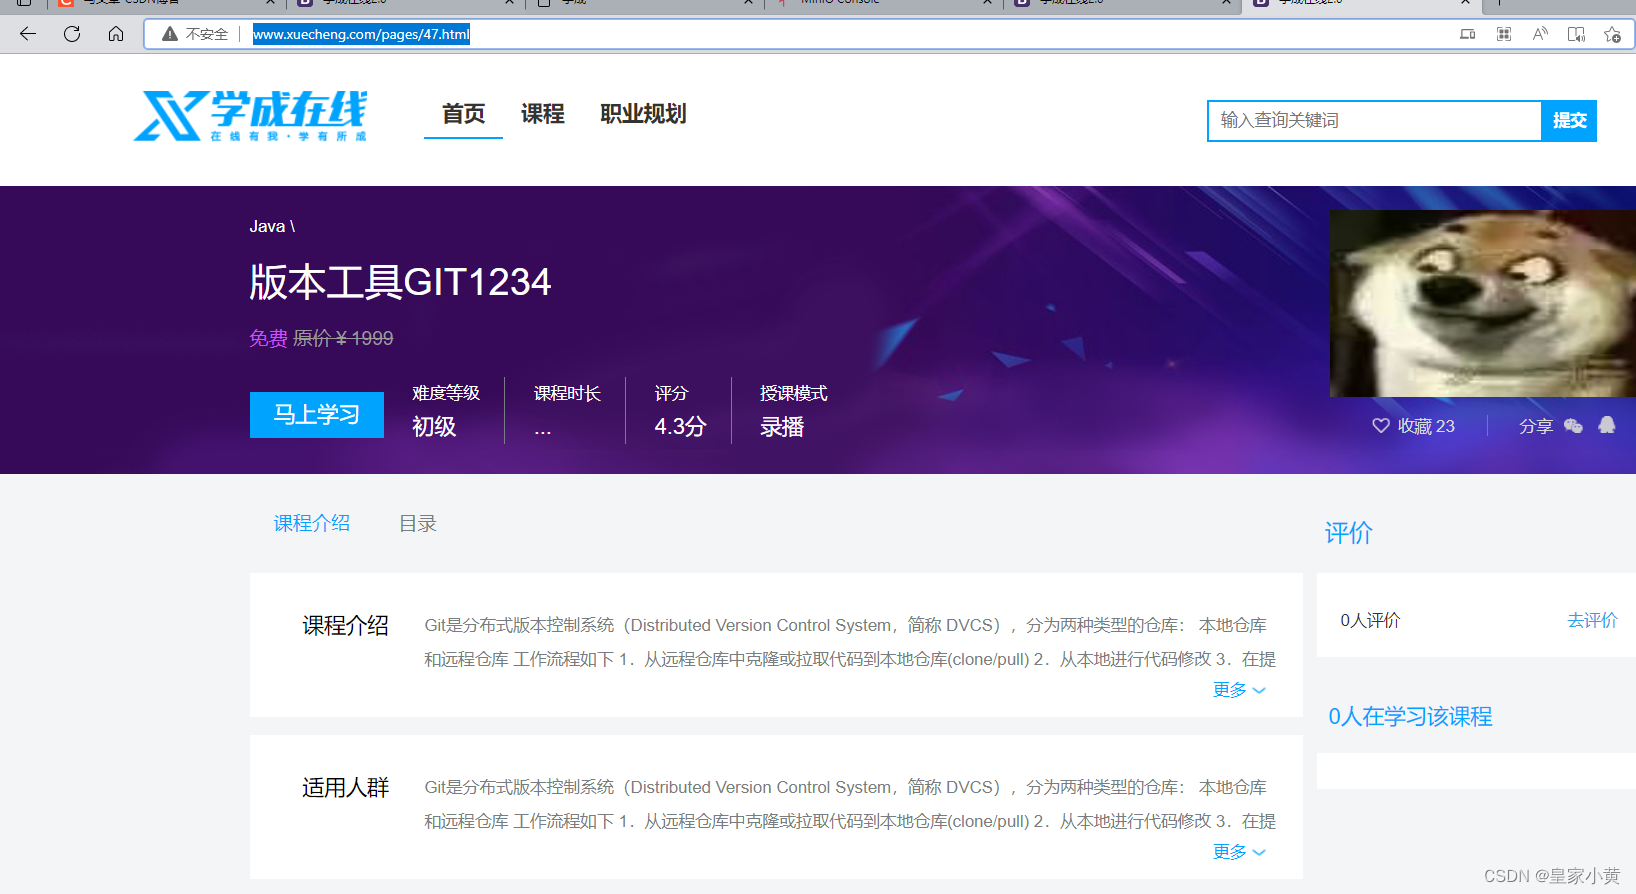
Task: Switch to the 课程介绍 tab
Action: pos(312,523)
